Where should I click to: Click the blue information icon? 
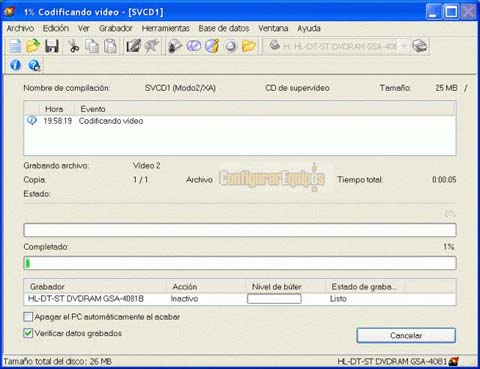point(15,65)
